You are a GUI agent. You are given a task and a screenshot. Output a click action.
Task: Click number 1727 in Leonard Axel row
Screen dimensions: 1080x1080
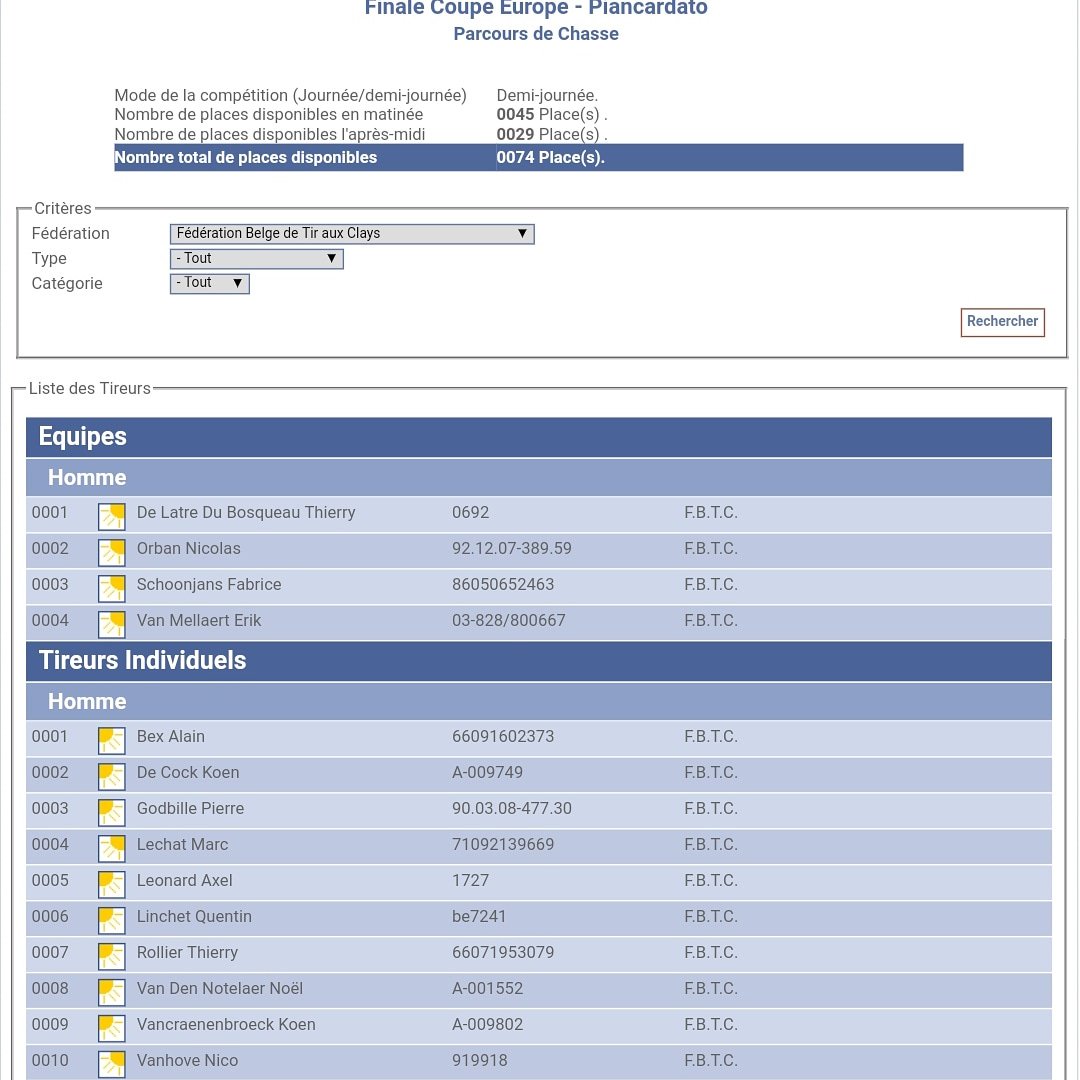[x=470, y=880]
